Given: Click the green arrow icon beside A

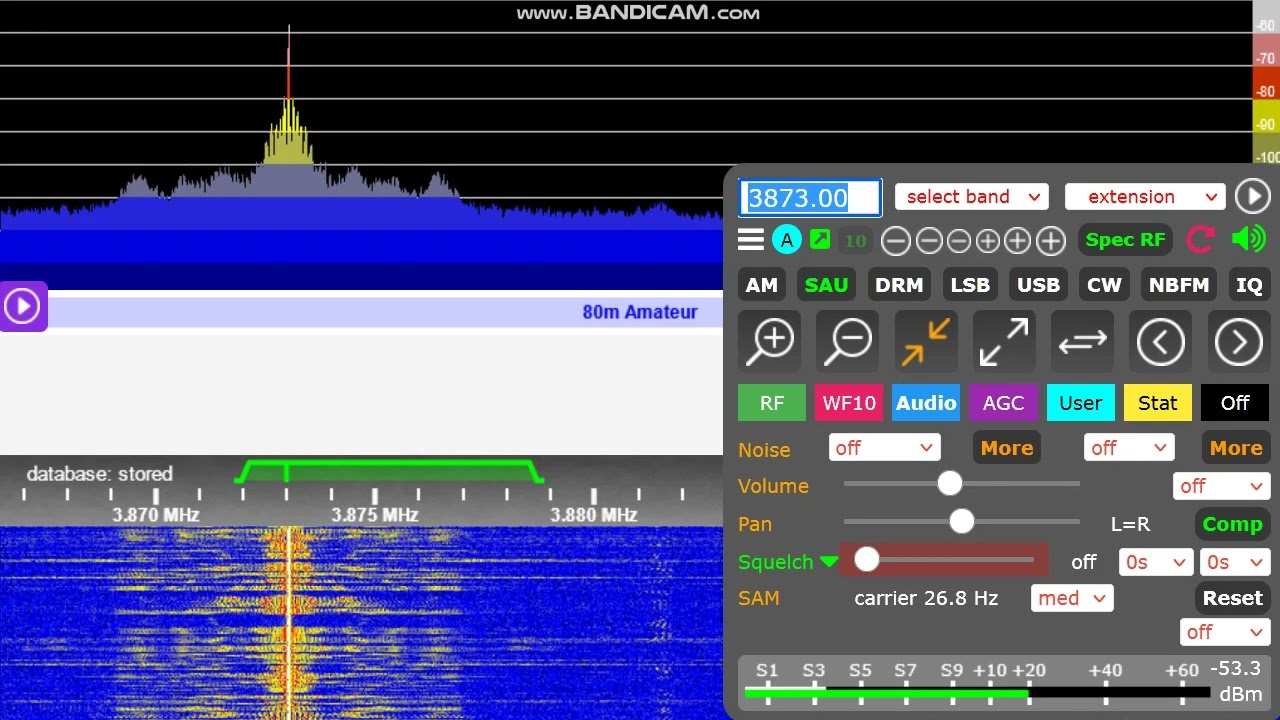Looking at the screenshot, I should click(x=820, y=239).
